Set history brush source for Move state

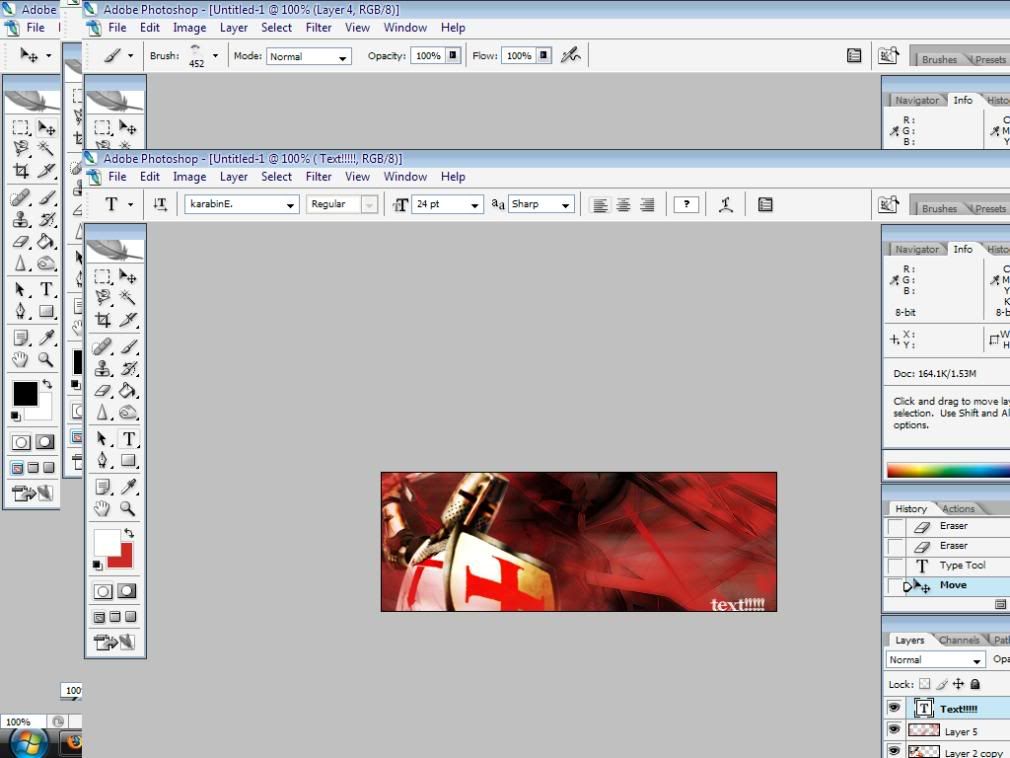(896, 586)
